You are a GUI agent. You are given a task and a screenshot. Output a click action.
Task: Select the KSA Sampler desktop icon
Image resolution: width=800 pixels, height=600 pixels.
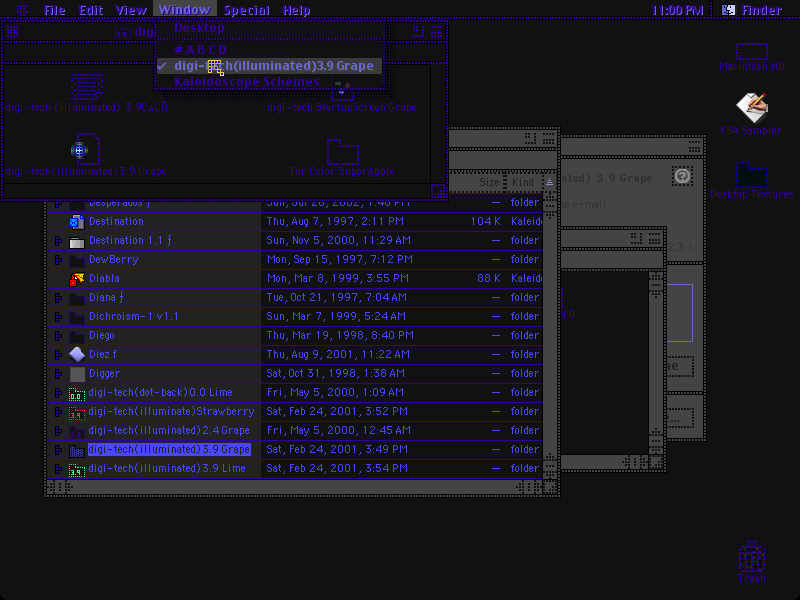[x=752, y=107]
